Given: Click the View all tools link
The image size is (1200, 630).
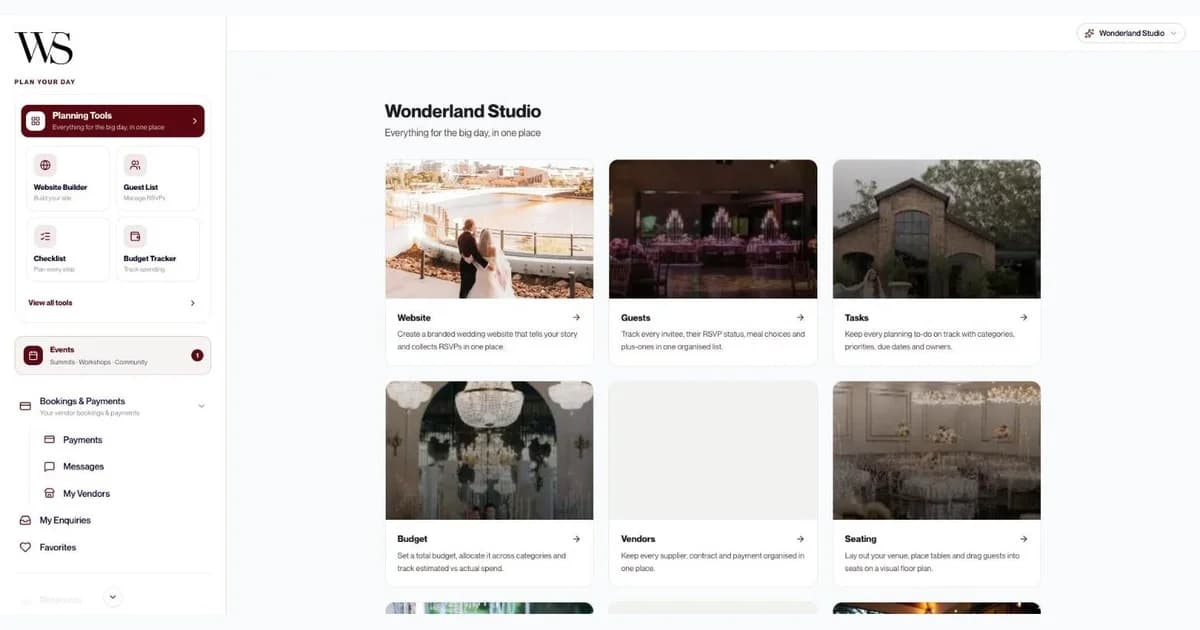Looking at the screenshot, I should pyautogui.click(x=50, y=303).
